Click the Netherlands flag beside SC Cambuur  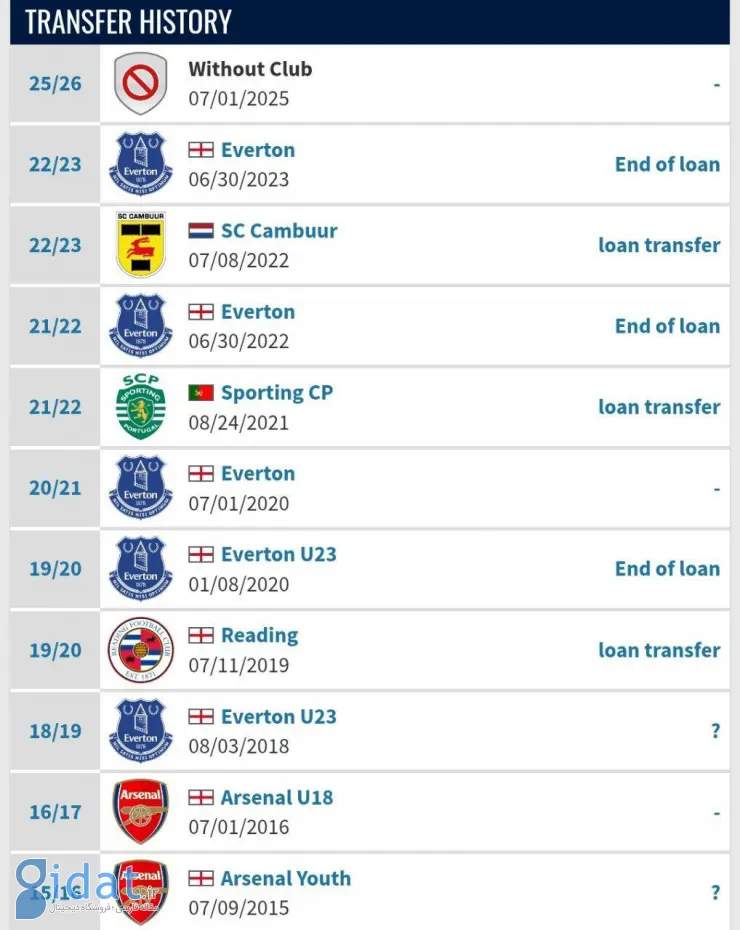[x=201, y=231]
